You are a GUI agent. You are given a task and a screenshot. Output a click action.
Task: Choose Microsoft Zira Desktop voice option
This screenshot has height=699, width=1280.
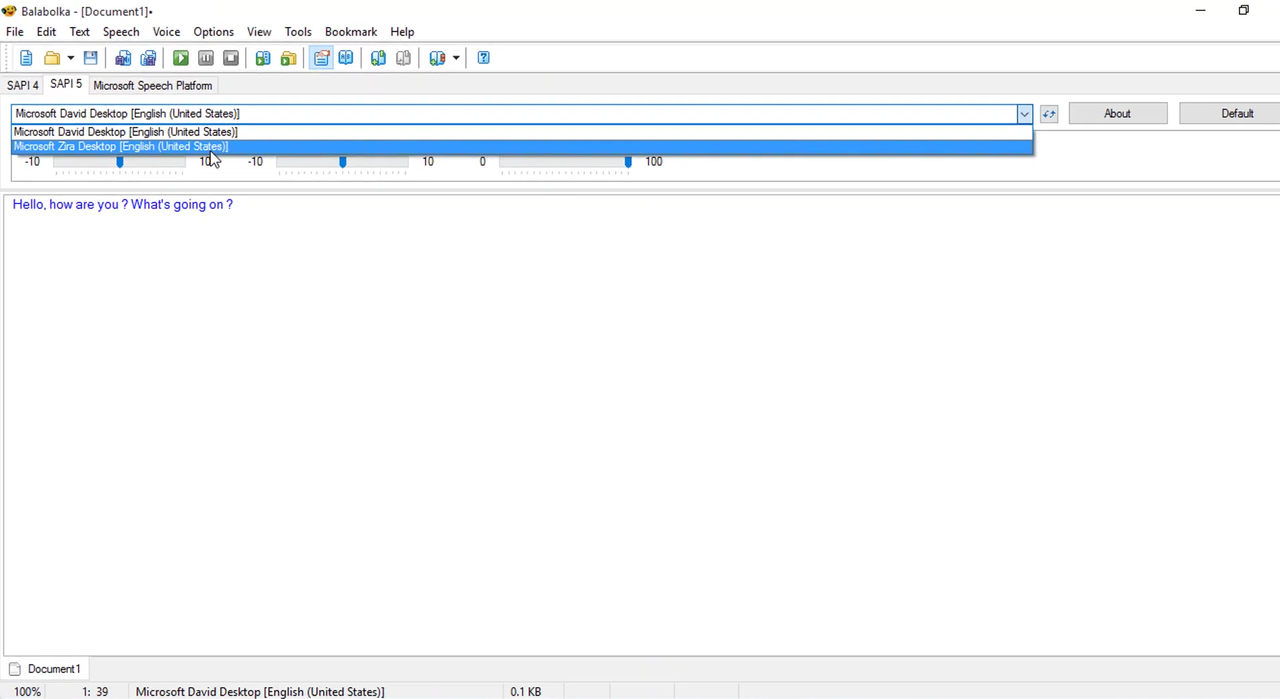pyautogui.click(x=522, y=146)
